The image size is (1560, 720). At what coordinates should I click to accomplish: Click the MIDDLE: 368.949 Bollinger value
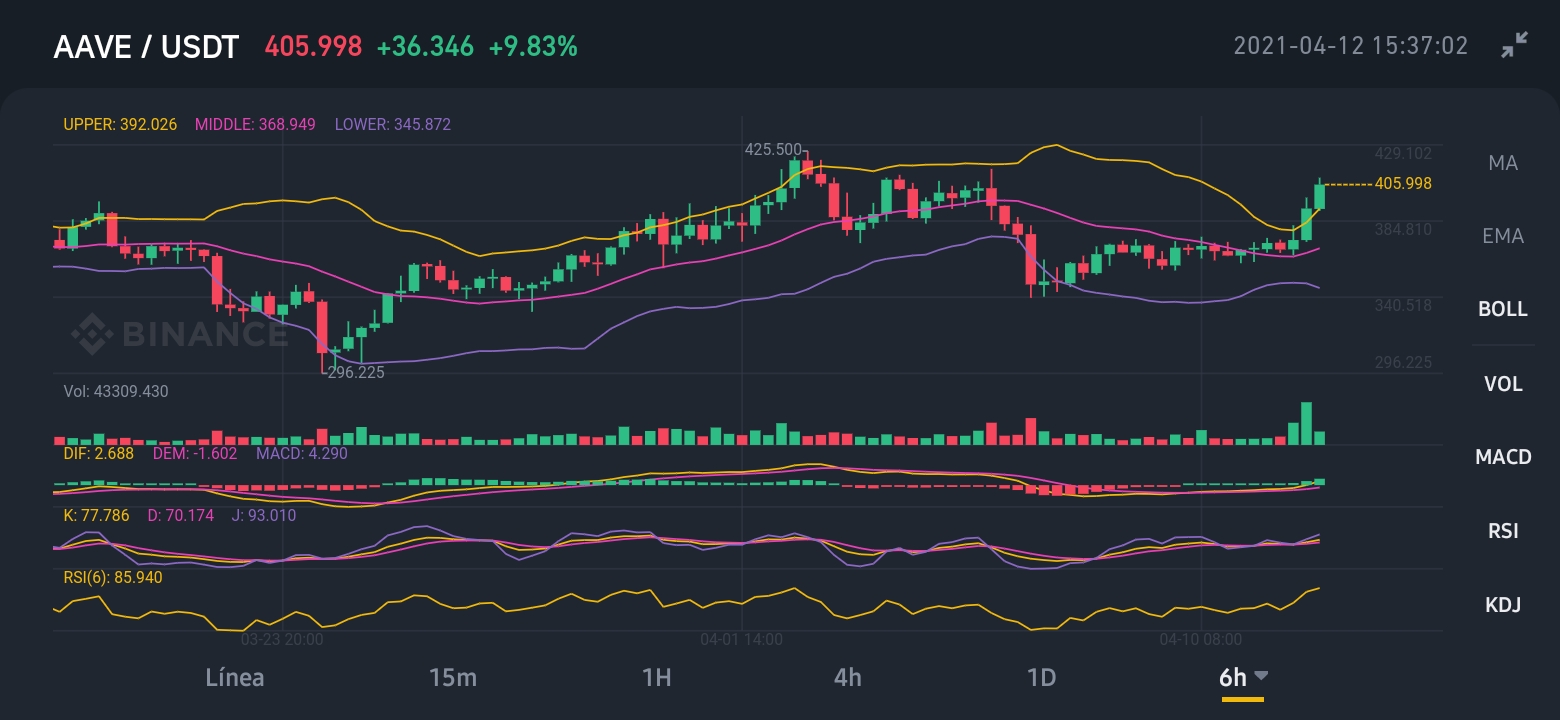[x=255, y=125]
